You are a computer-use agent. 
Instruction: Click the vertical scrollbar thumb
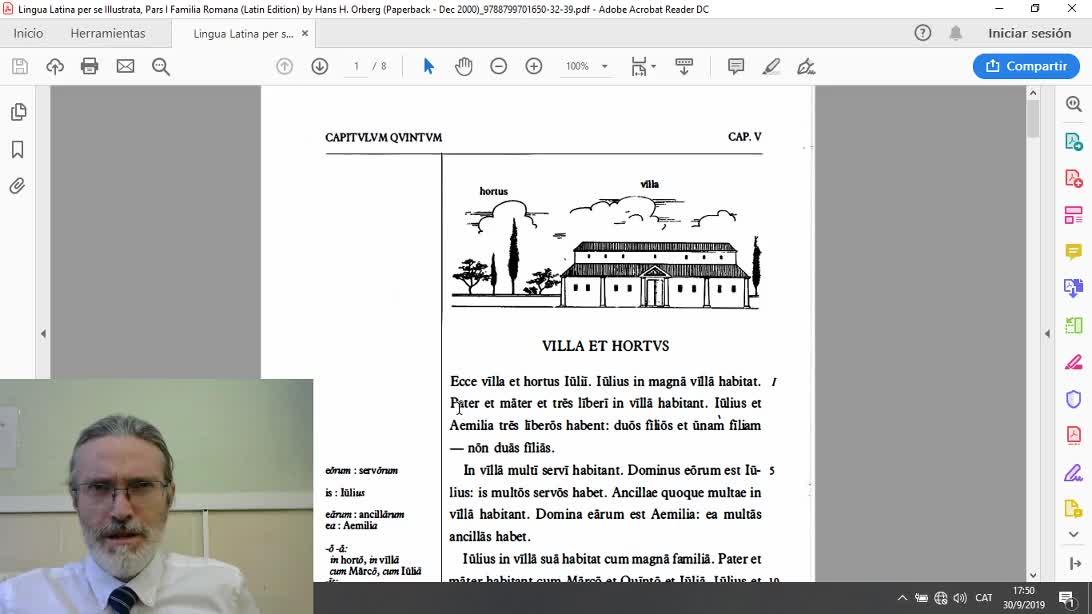1033,119
